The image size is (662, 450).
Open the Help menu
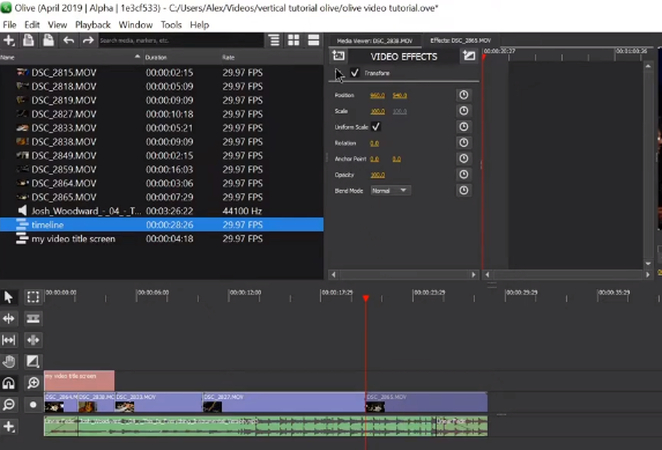coord(199,25)
